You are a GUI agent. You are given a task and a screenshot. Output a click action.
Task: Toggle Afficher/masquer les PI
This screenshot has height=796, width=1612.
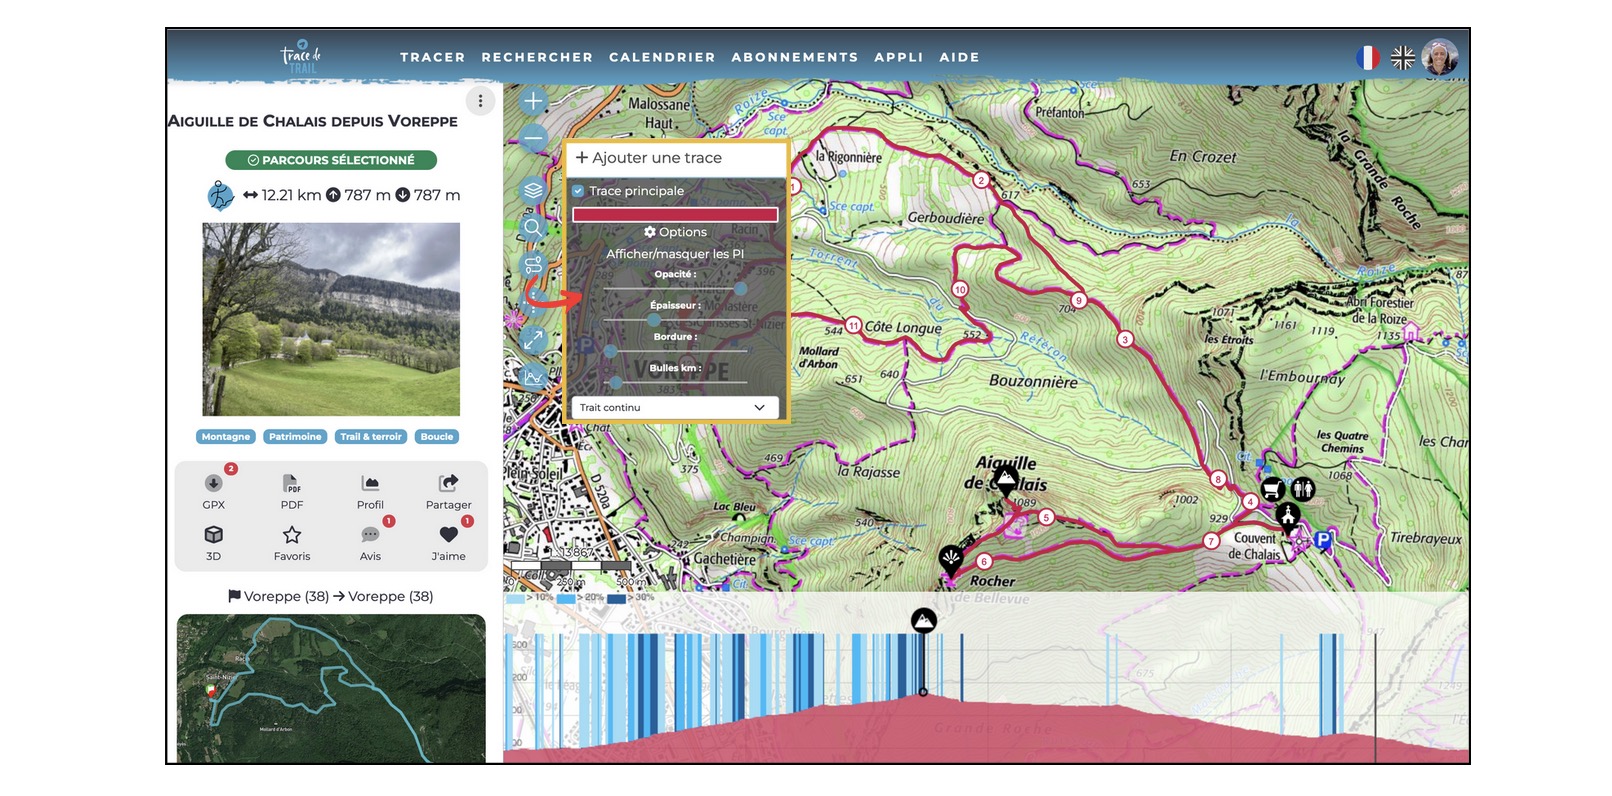point(675,254)
